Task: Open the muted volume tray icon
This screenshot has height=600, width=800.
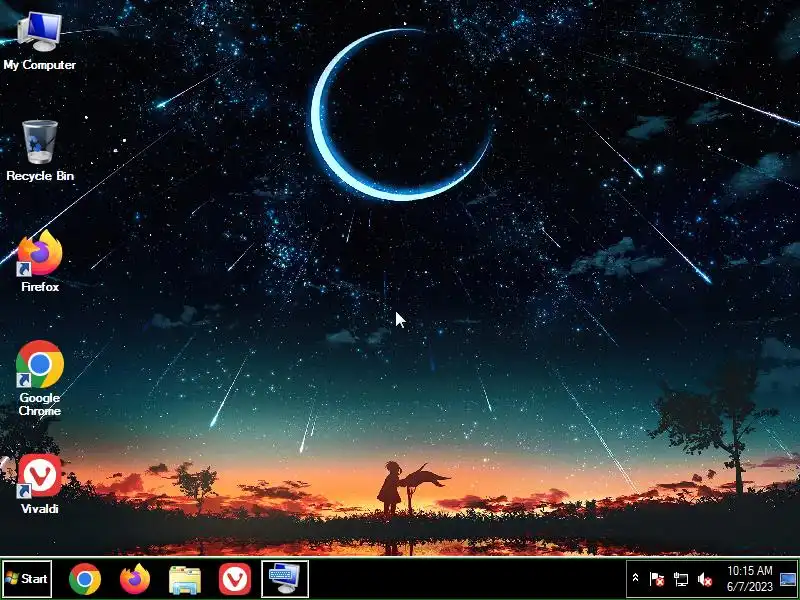Action: point(705,579)
